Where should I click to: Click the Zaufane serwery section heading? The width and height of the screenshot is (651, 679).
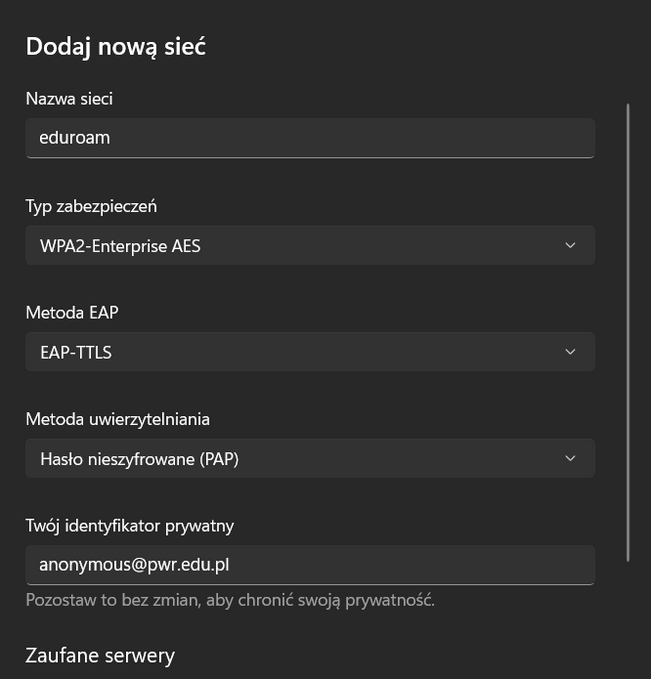point(100,656)
